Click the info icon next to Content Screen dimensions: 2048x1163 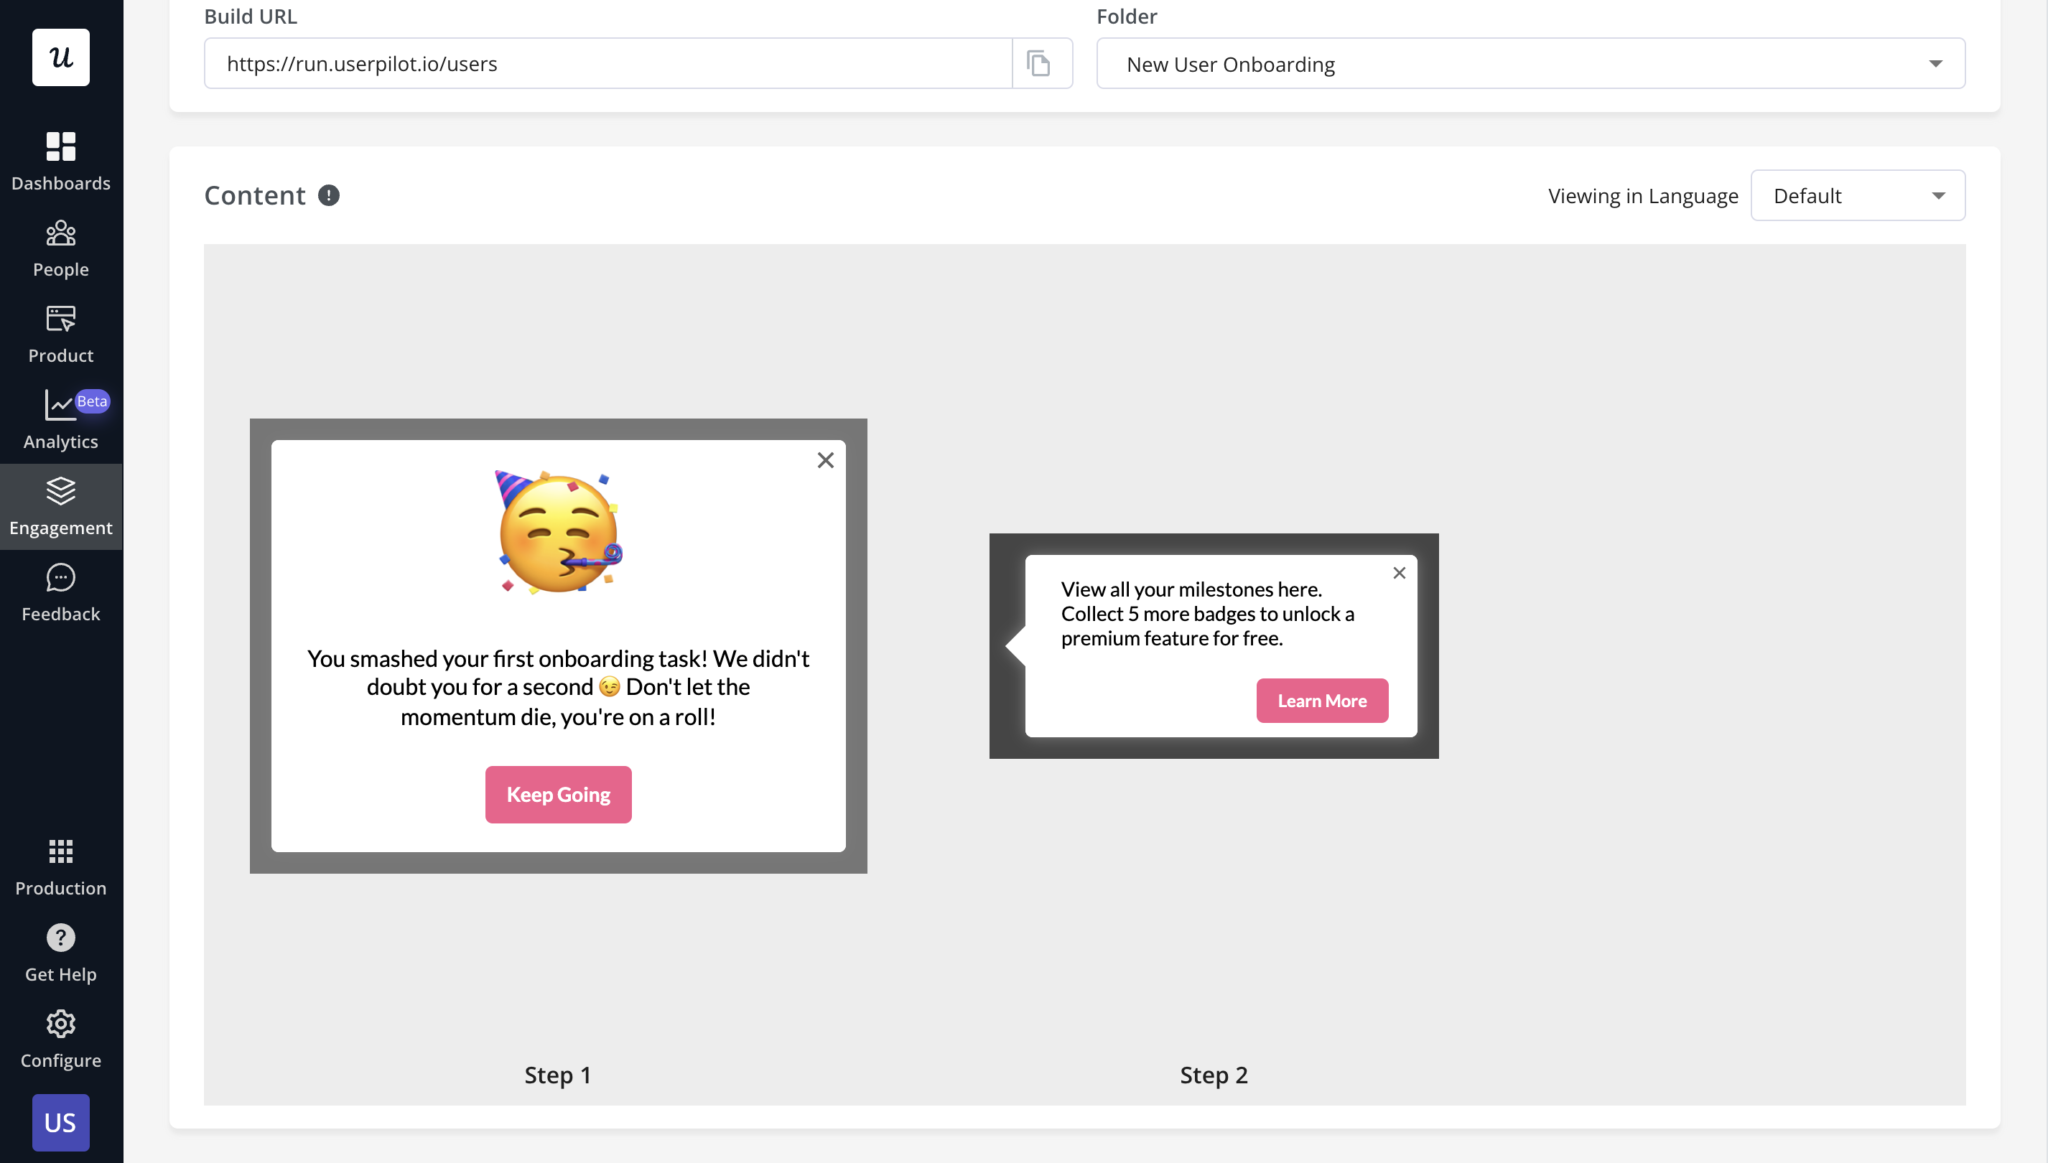[x=330, y=195]
